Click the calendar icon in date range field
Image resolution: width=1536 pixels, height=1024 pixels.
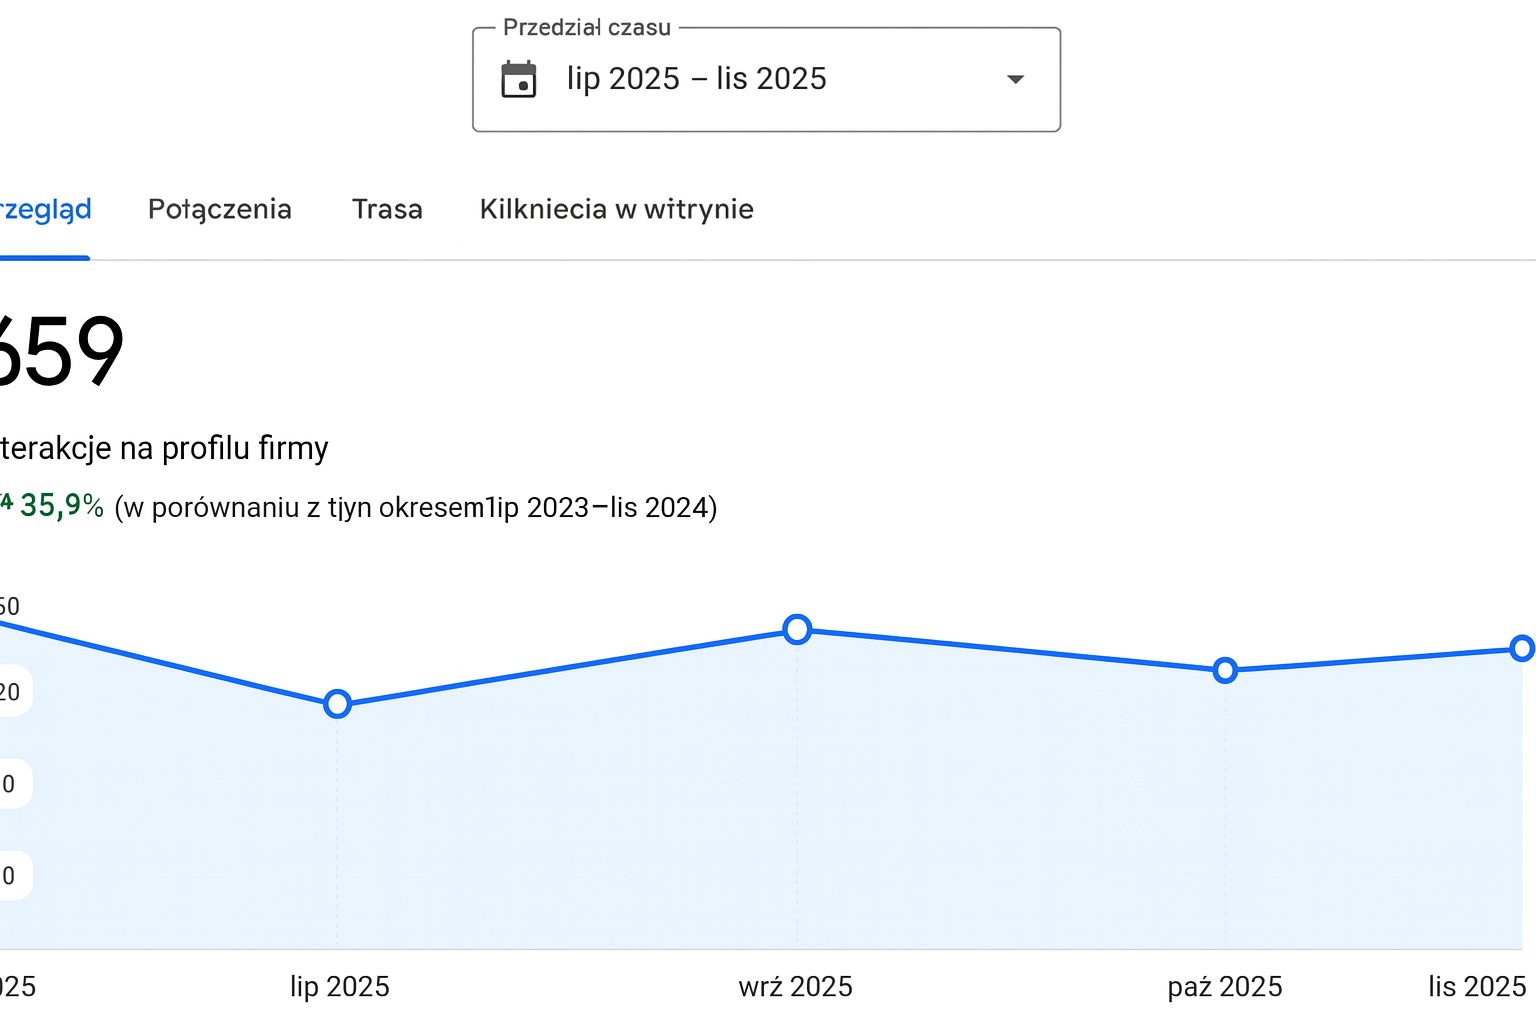coord(519,80)
